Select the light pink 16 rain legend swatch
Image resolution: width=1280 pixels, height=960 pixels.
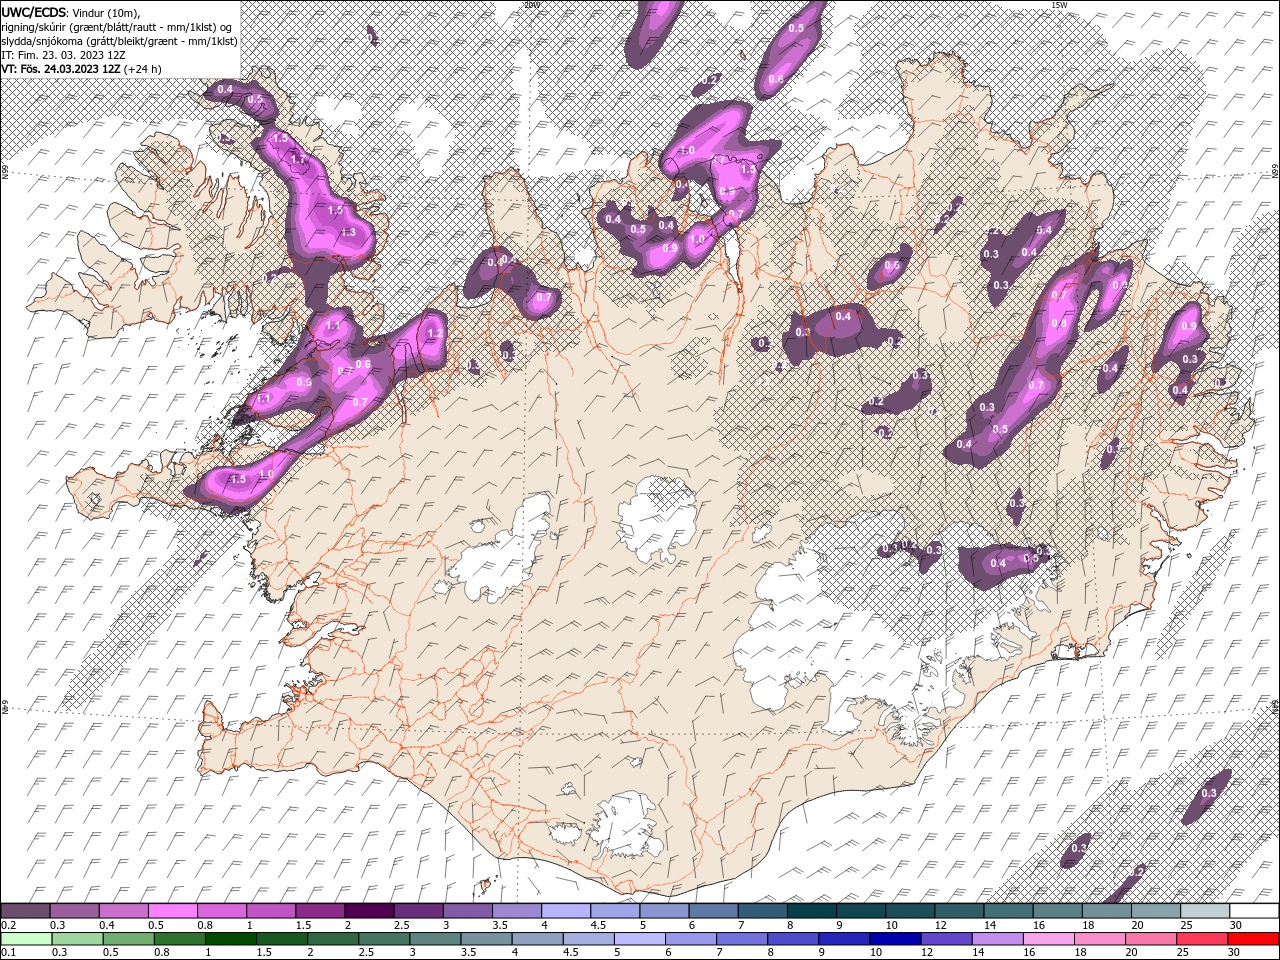1047,939
